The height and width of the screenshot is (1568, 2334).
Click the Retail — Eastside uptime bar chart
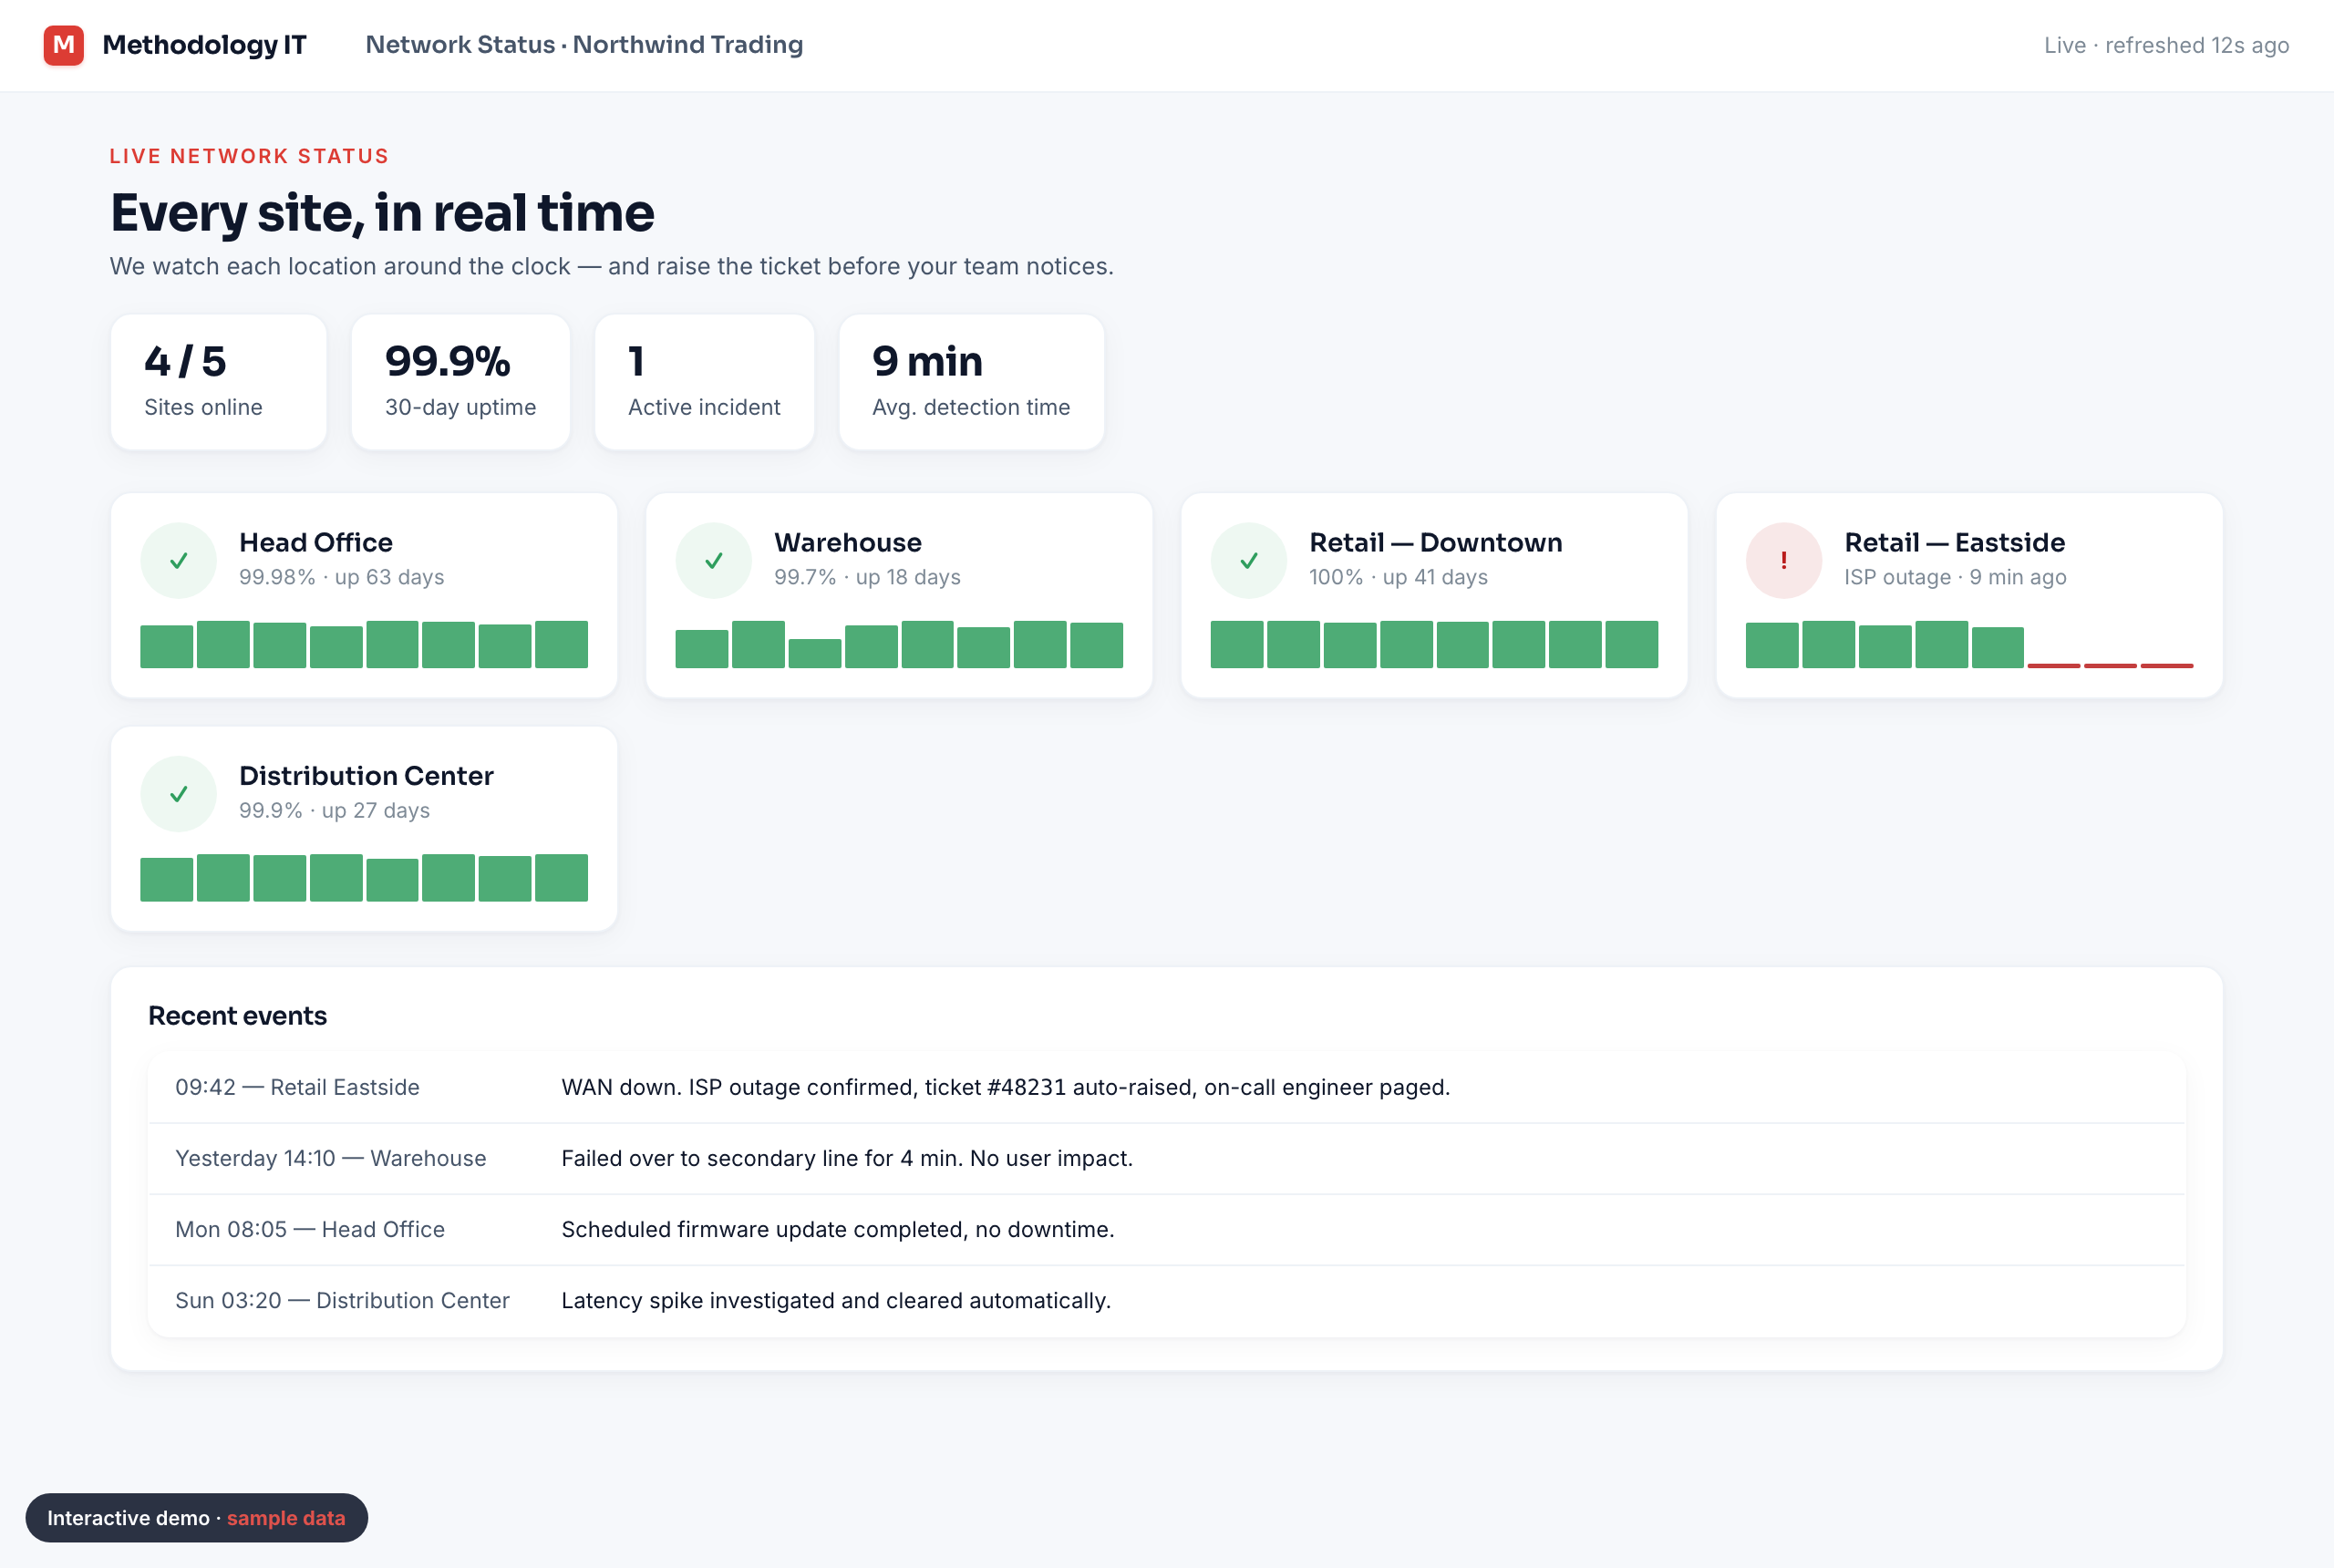click(x=1969, y=644)
